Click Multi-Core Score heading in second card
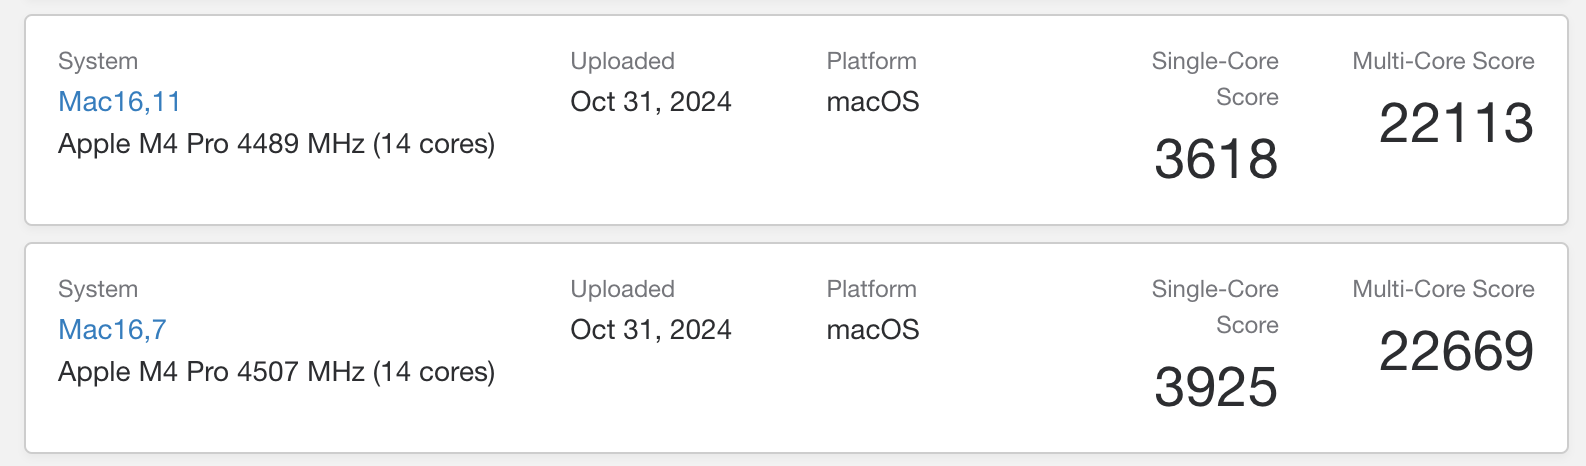Image resolution: width=1586 pixels, height=466 pixels. coord(1443,289)
